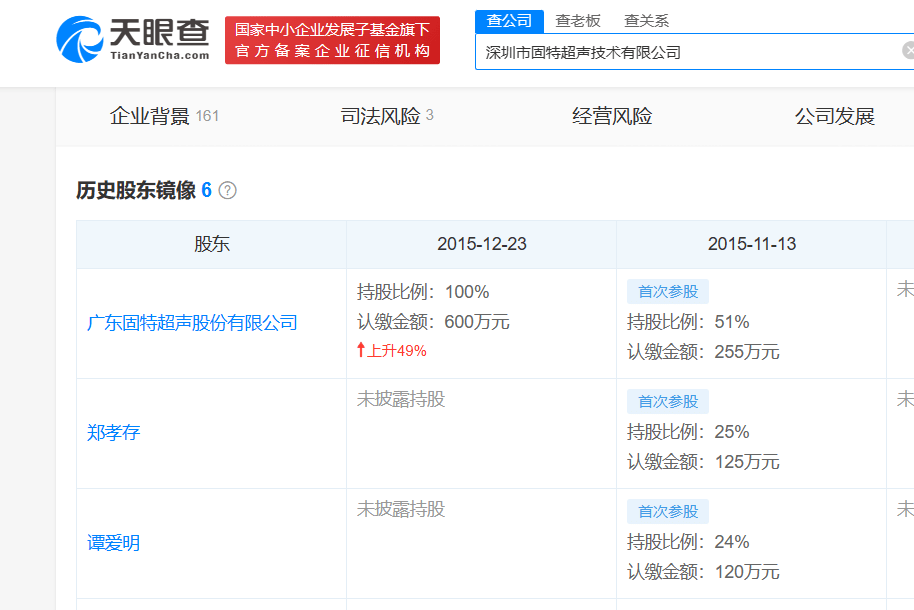Open shareholder 郑孝存 profile link
Screen dimensions: 914x610
click(114, 433)
